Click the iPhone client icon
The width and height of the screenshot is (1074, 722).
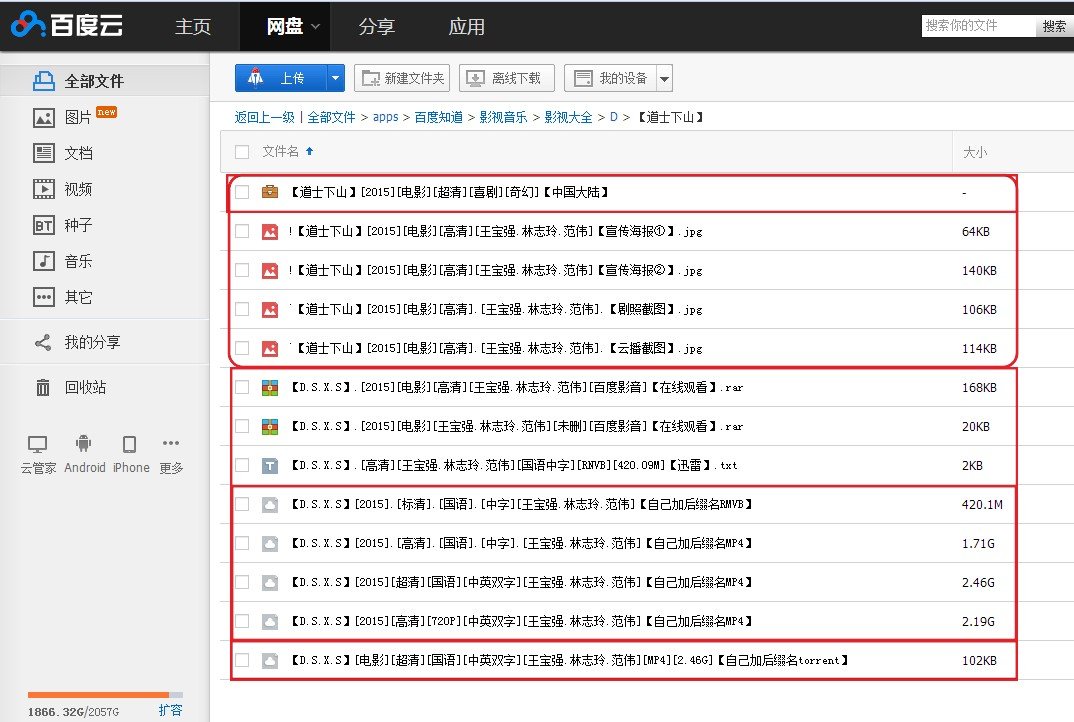click(130, 445)
